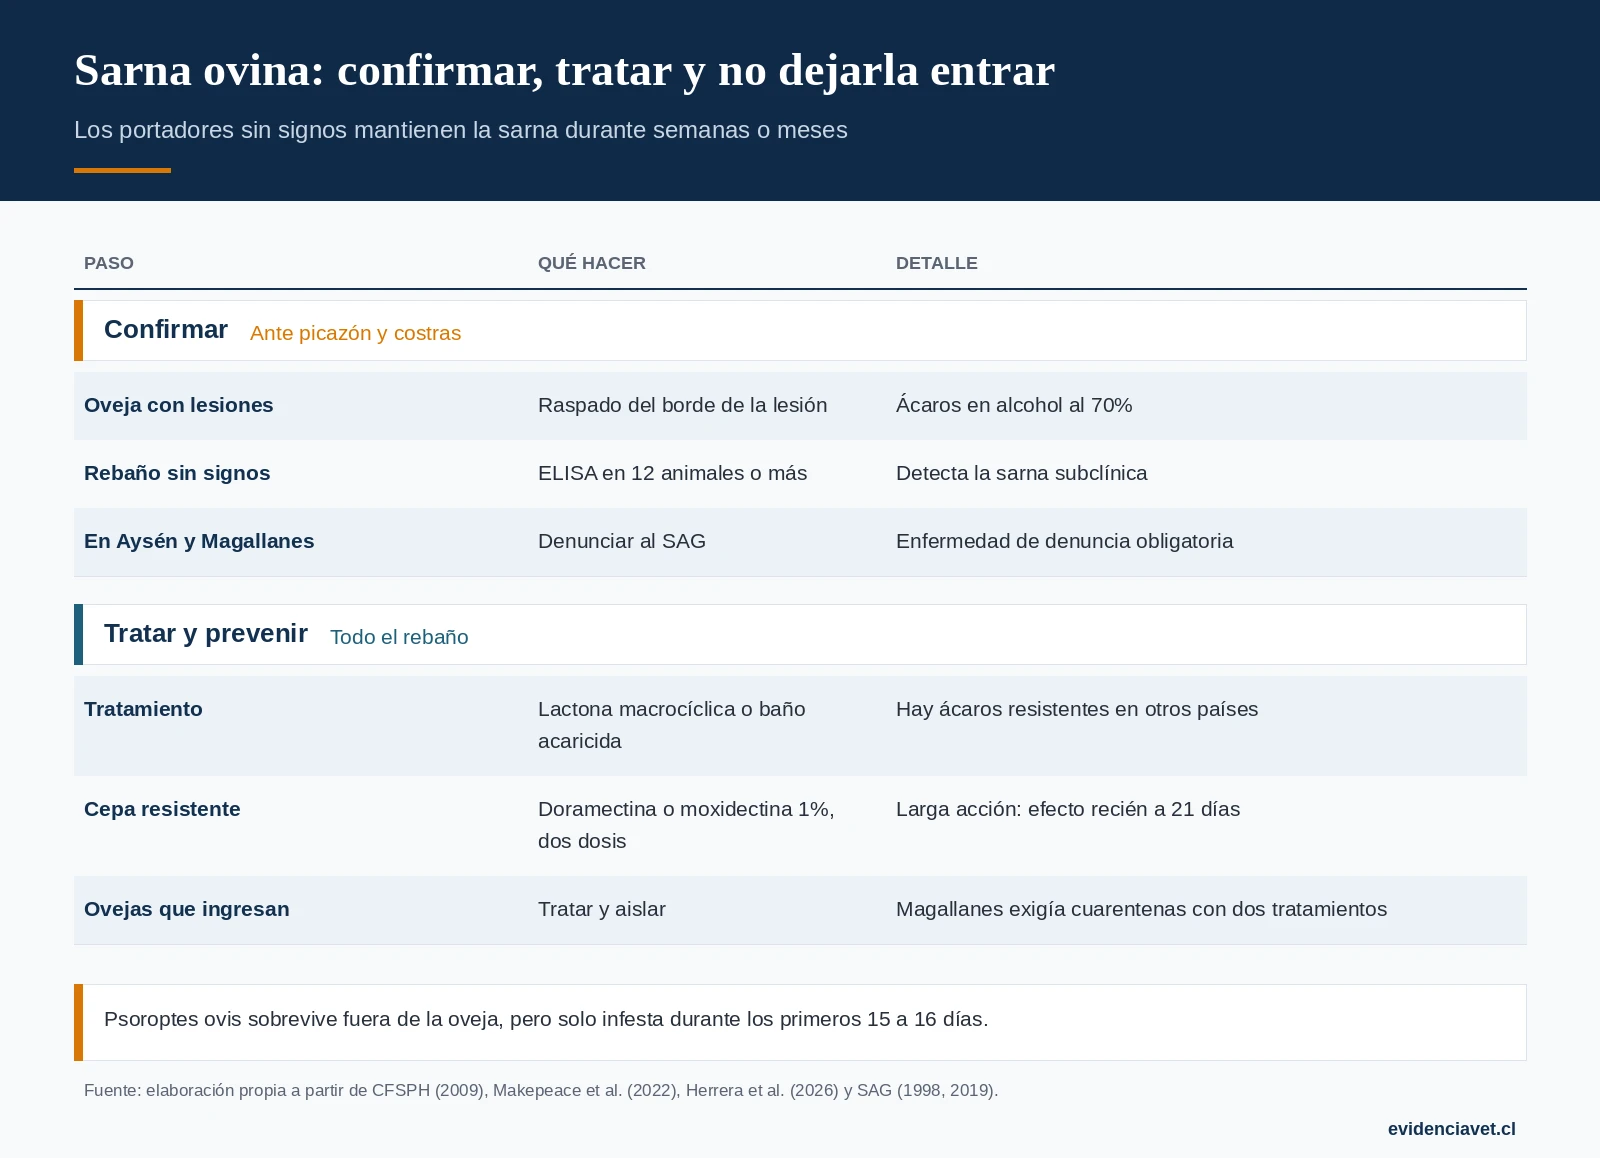Click 'ELISA en 12 animales o más' cell
This screenshot has width=1600, height=1158.
click(673, 473)
